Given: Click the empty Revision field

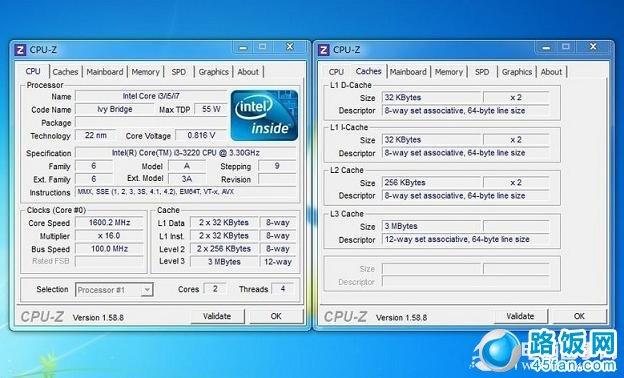Looking at the screenshot, I should pyautogui.click(x=277, y=179).
